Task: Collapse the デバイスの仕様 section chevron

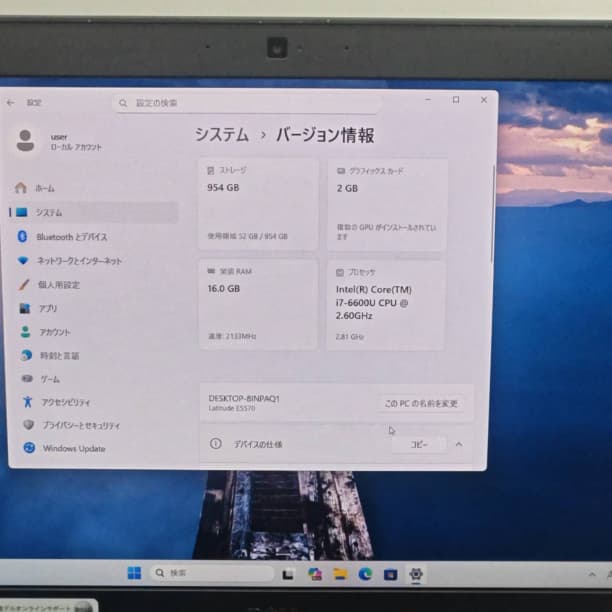Action: point(459,444)
